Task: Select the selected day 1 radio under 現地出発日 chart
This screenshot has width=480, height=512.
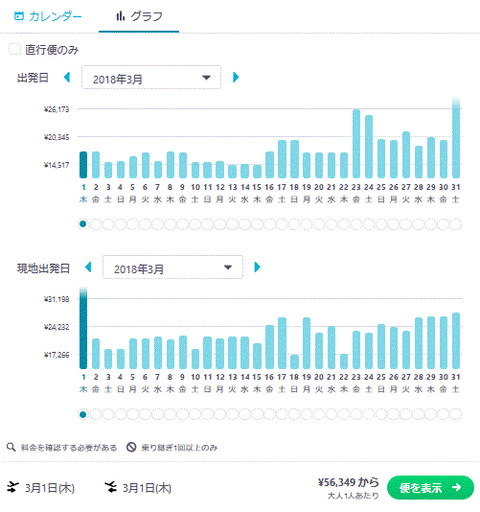Action: (x=83, y=414)
